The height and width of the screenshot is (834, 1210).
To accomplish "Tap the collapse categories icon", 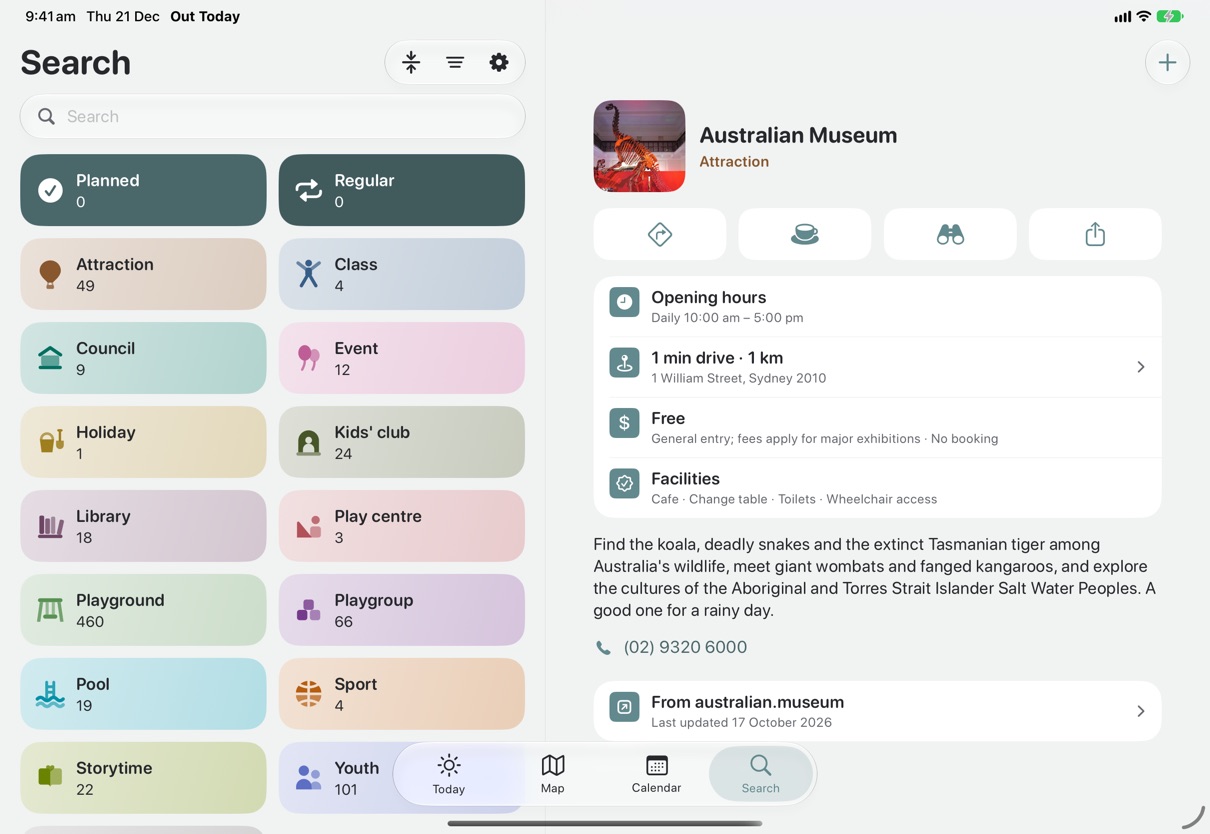I will (x=411, y=62).
